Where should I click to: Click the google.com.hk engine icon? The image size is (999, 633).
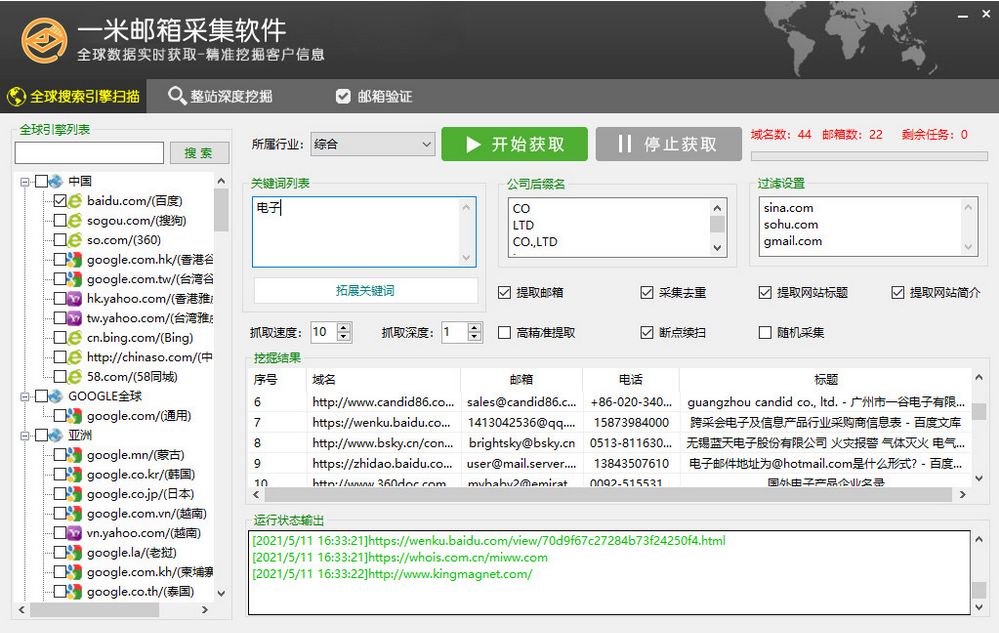(75, 260)
